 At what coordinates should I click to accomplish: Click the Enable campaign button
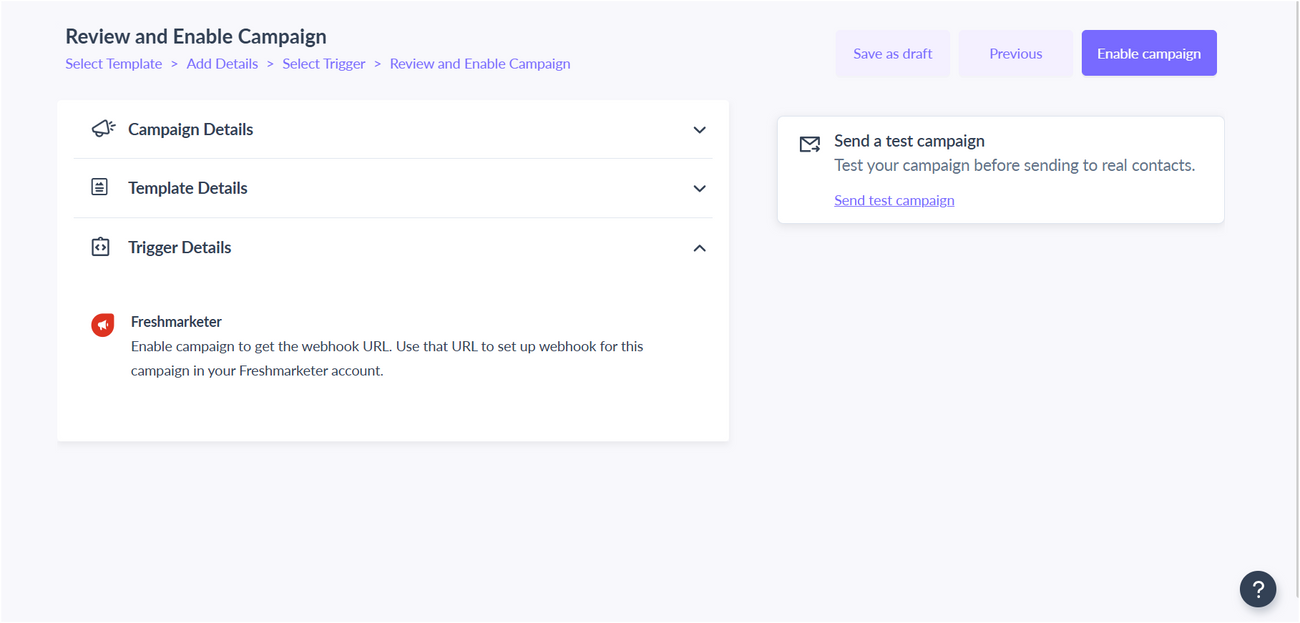1149,54
